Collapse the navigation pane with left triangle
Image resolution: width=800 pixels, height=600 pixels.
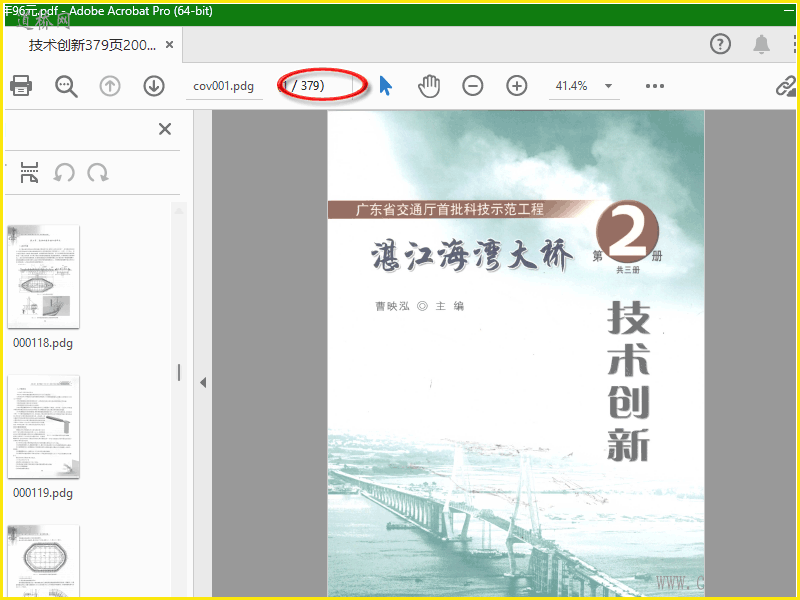pyautogui.click(x=203, y=382)
